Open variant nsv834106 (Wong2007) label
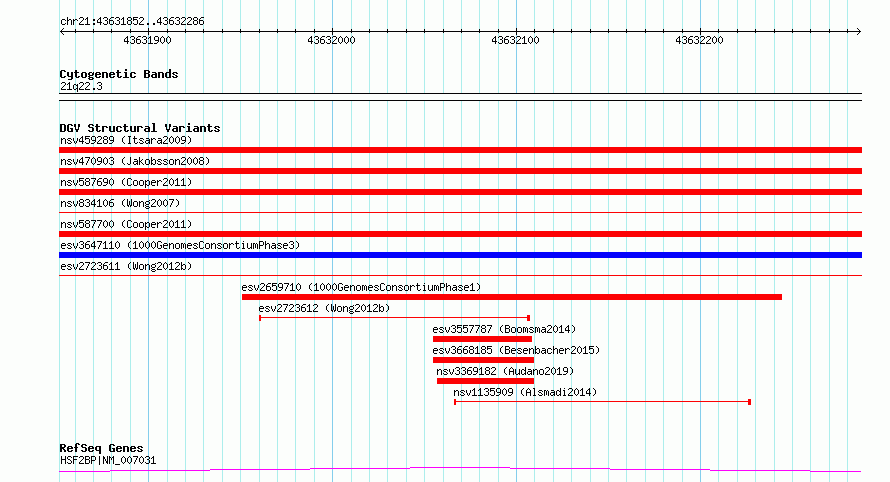Viewport: 890px width, 482px height. tap(120, 203)
